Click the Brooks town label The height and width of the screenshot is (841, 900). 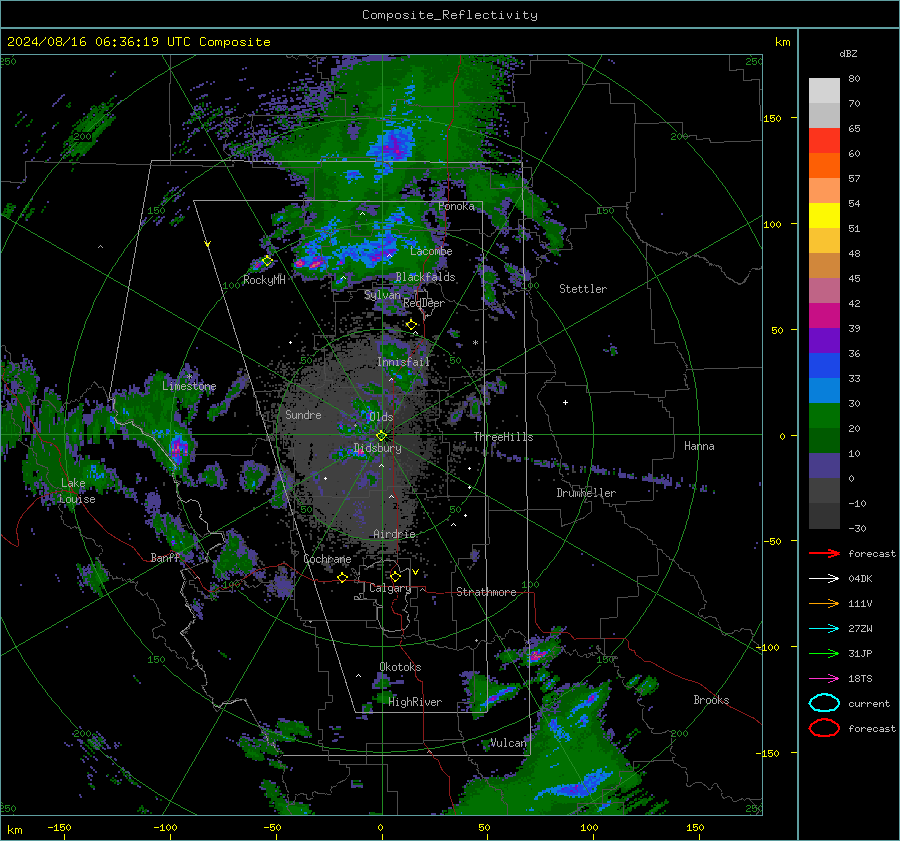pyautogui.click(x=711, y=700)
